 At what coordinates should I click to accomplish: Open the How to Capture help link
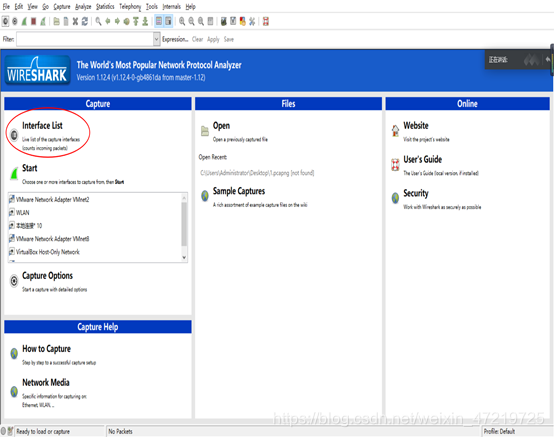(x=46, y=349)
